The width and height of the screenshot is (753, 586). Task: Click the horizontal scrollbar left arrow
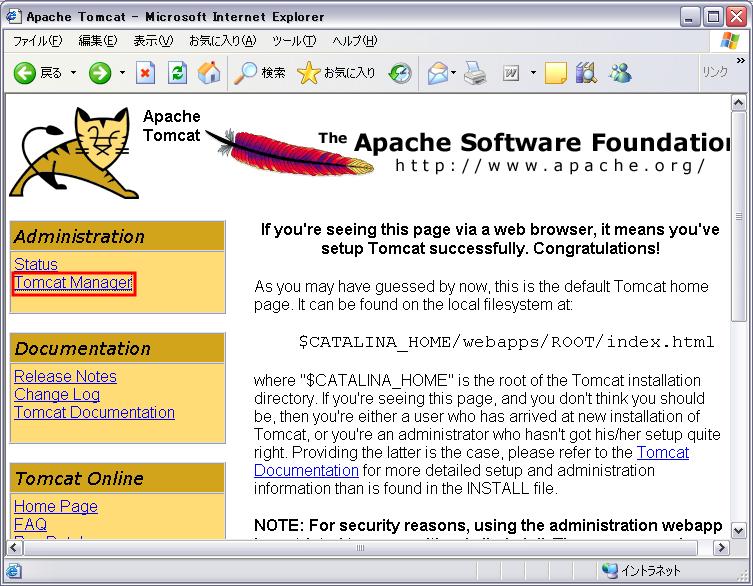click(x=13, y=548)
